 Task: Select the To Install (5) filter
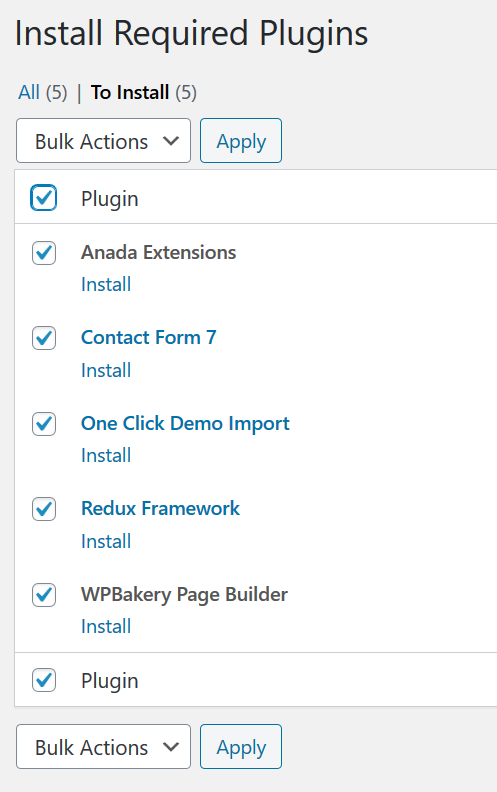144,92
